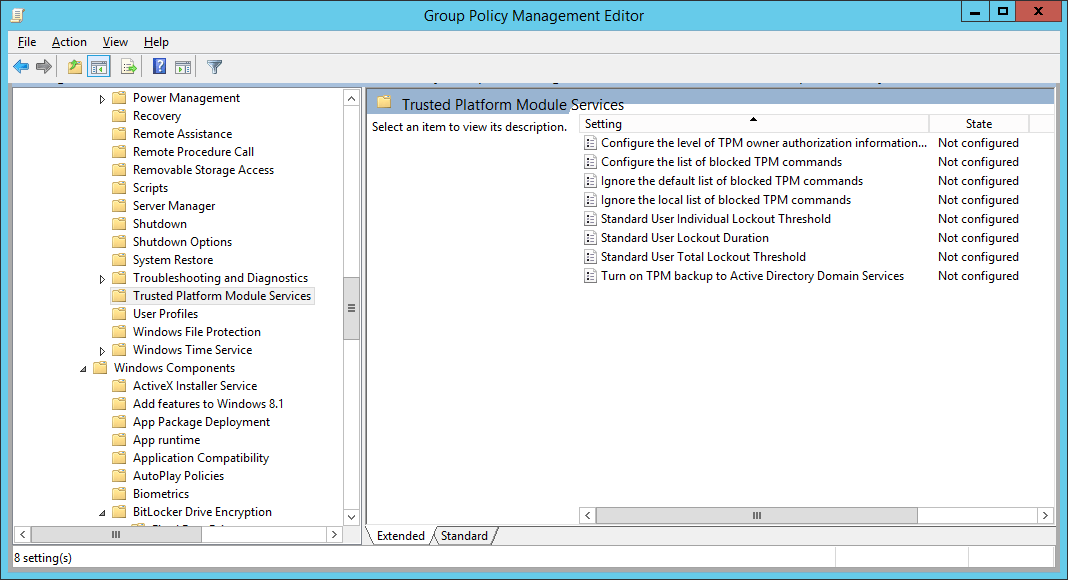The image size is (1068, 580).
Task: Expand the Troubleshooting and Diagnostics node
Action: (101, 277)
